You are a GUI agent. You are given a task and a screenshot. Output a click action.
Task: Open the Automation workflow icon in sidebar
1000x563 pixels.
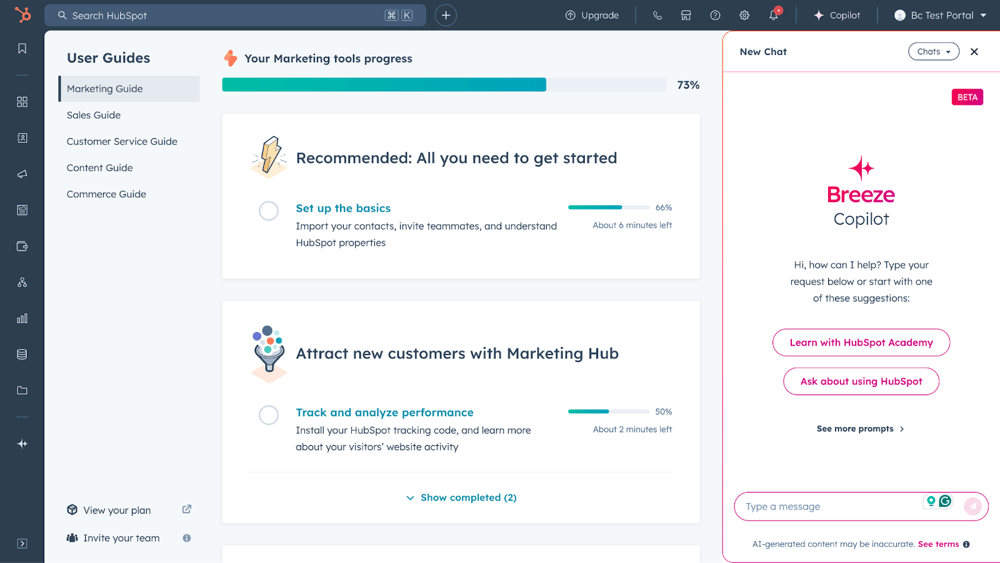point(22,282)
